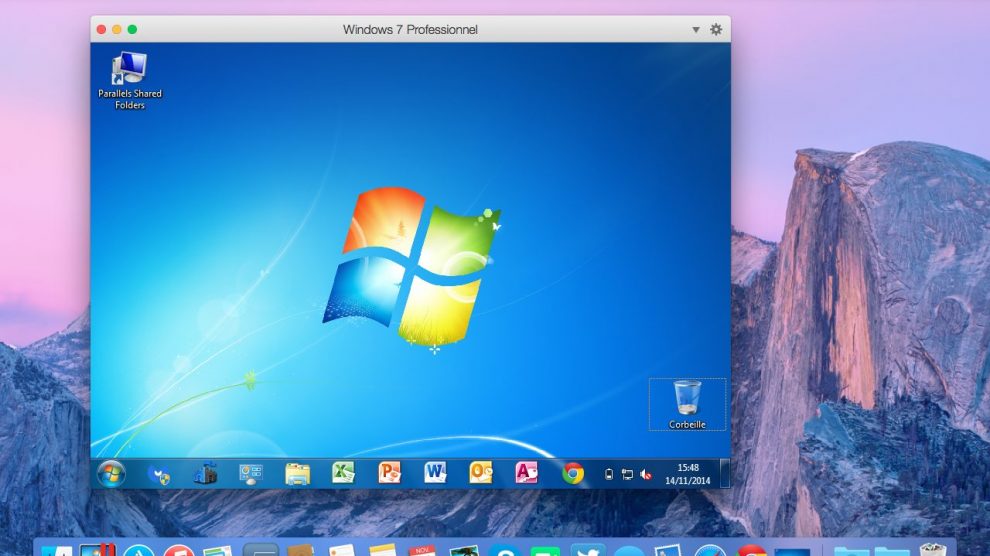This screenshot has width=990, height=556.
Task: Minimize the VM window with the yellow button
Action: (x=116, y=29)
